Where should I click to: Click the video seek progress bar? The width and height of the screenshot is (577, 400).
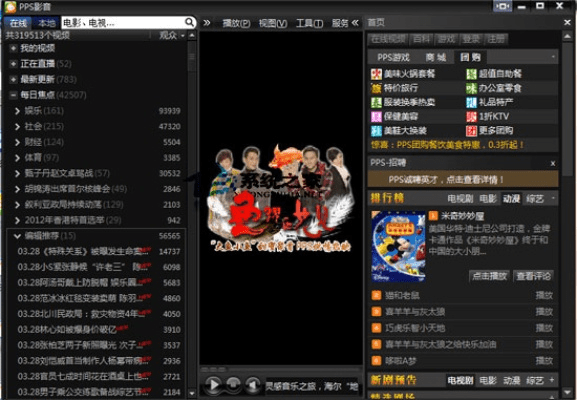point(281,369)
